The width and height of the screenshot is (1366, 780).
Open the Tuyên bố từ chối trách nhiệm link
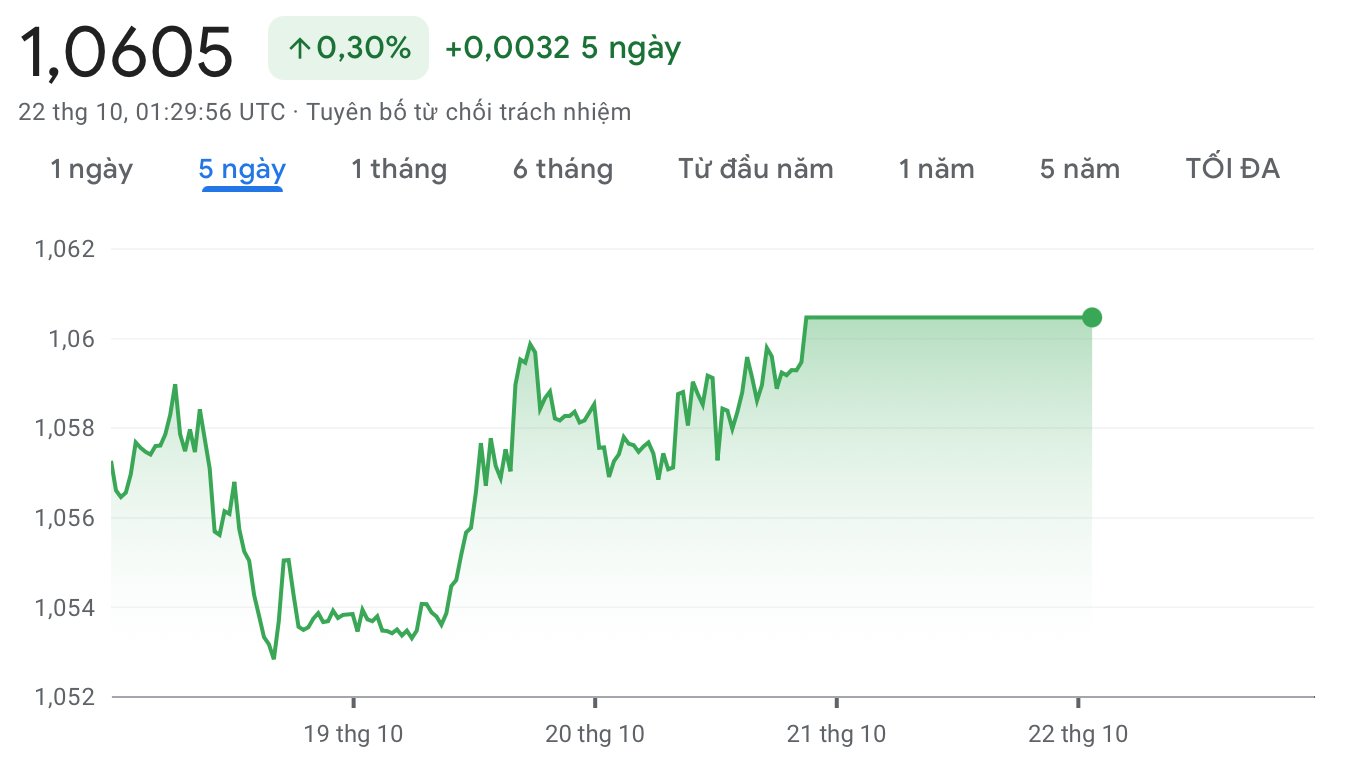(469, 112)
